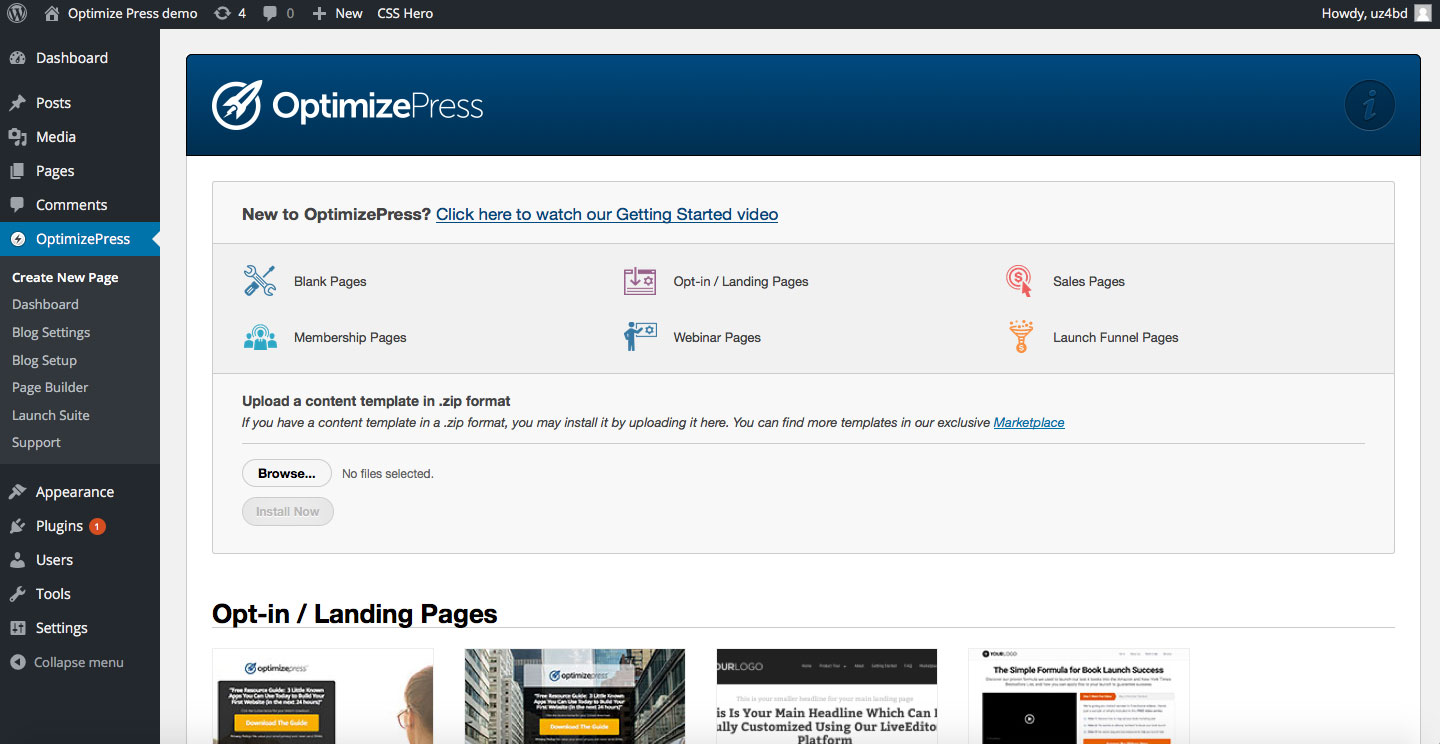The height and width of the screenshot is (744, 1440).
Task: Open the OptimizePress Dashboard submenu item
Action: pyautogui.click(x=45, y=304)
